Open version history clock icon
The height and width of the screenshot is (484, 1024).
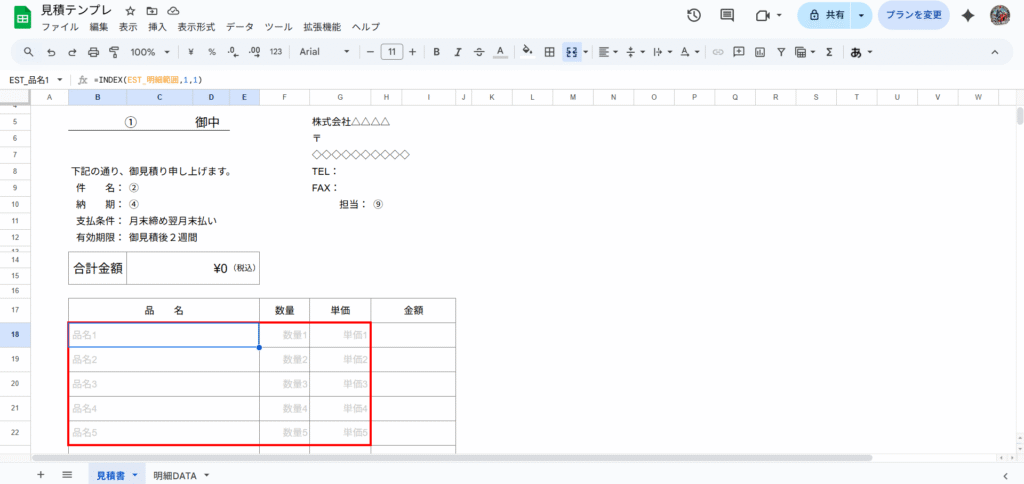tap(695, 15)
